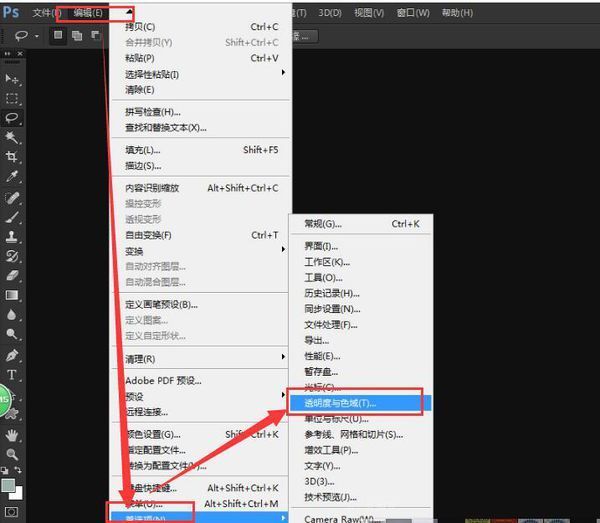Open the foreground color picker

8,486
